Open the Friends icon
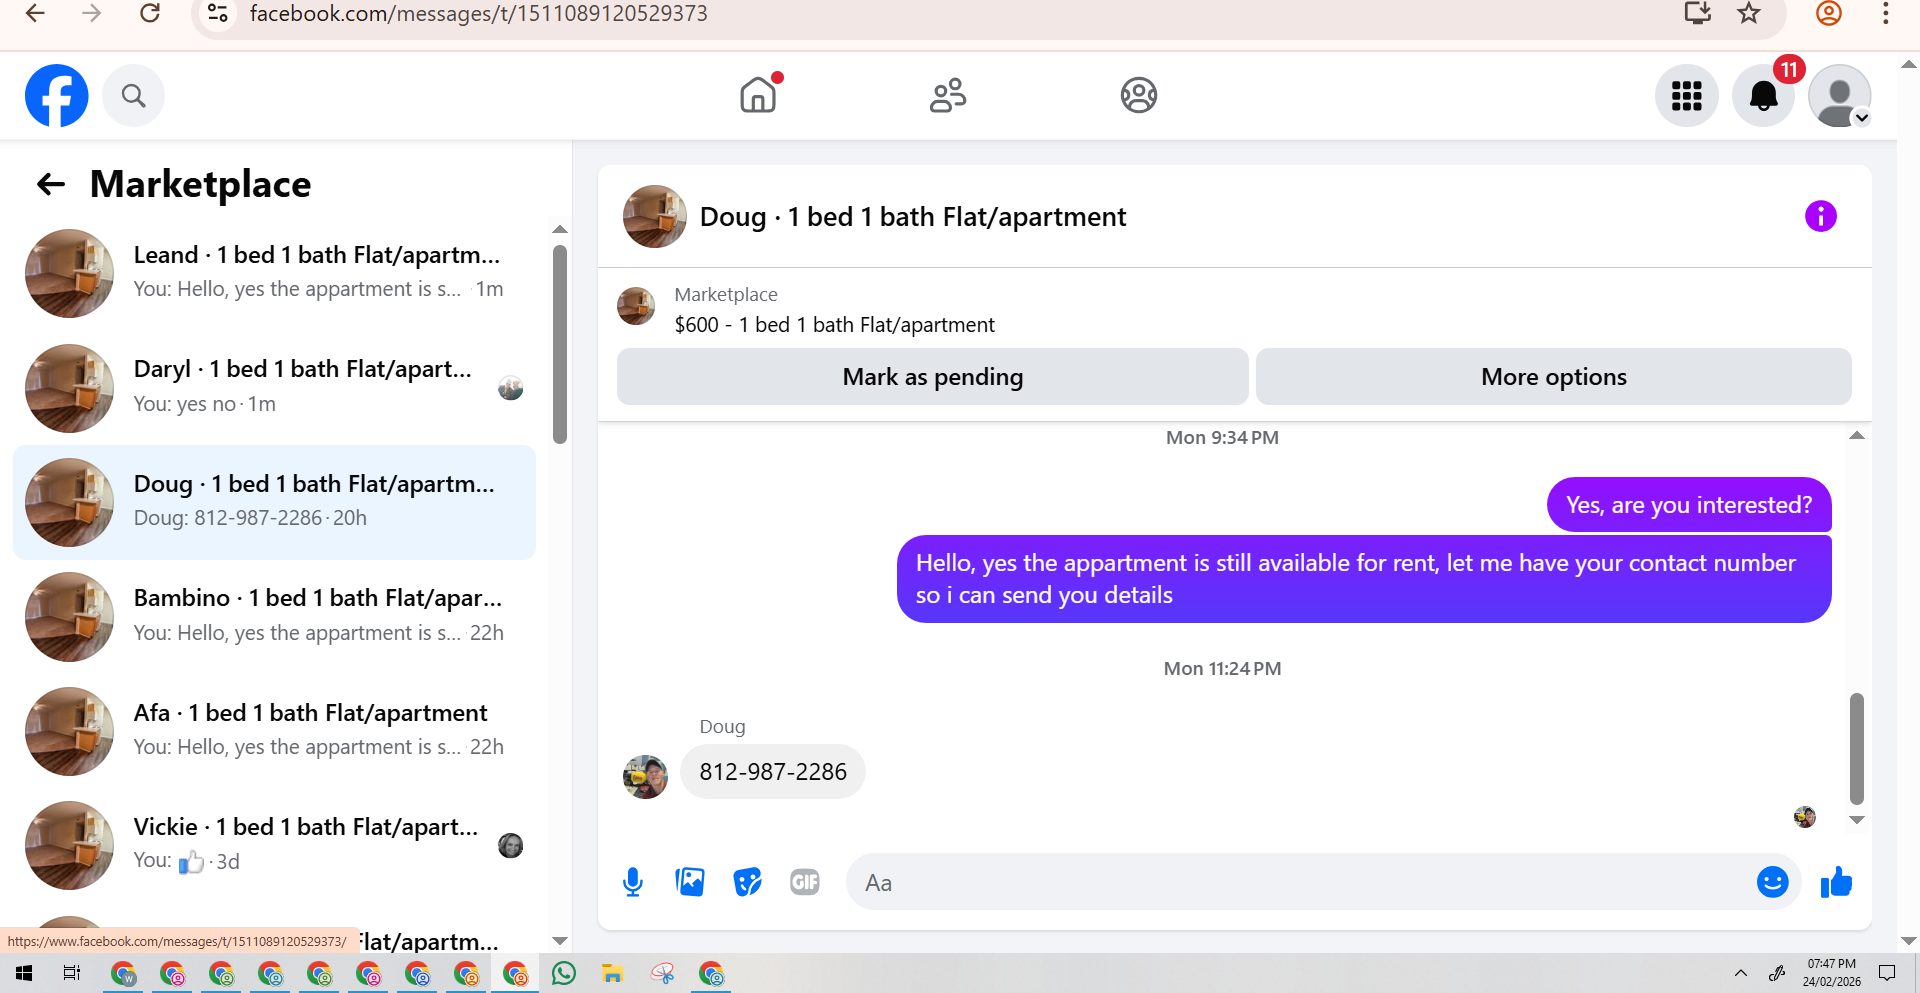 tap(948, 95)
